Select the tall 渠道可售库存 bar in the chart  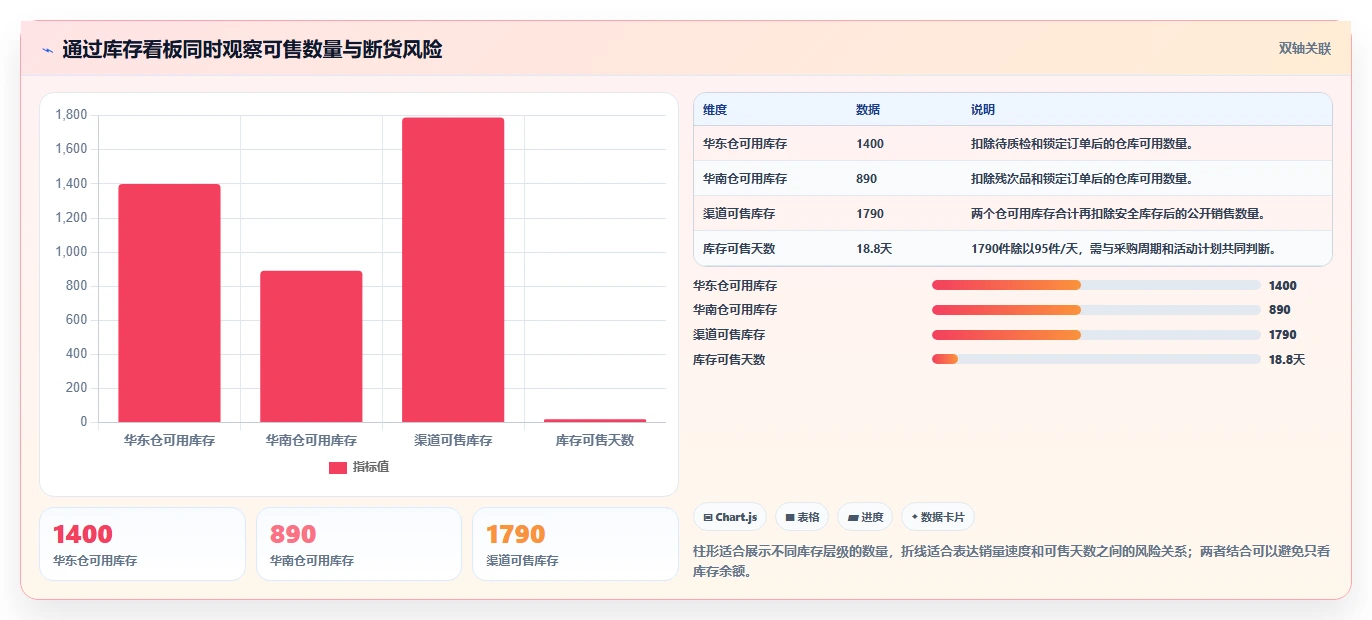click(453, 270)
